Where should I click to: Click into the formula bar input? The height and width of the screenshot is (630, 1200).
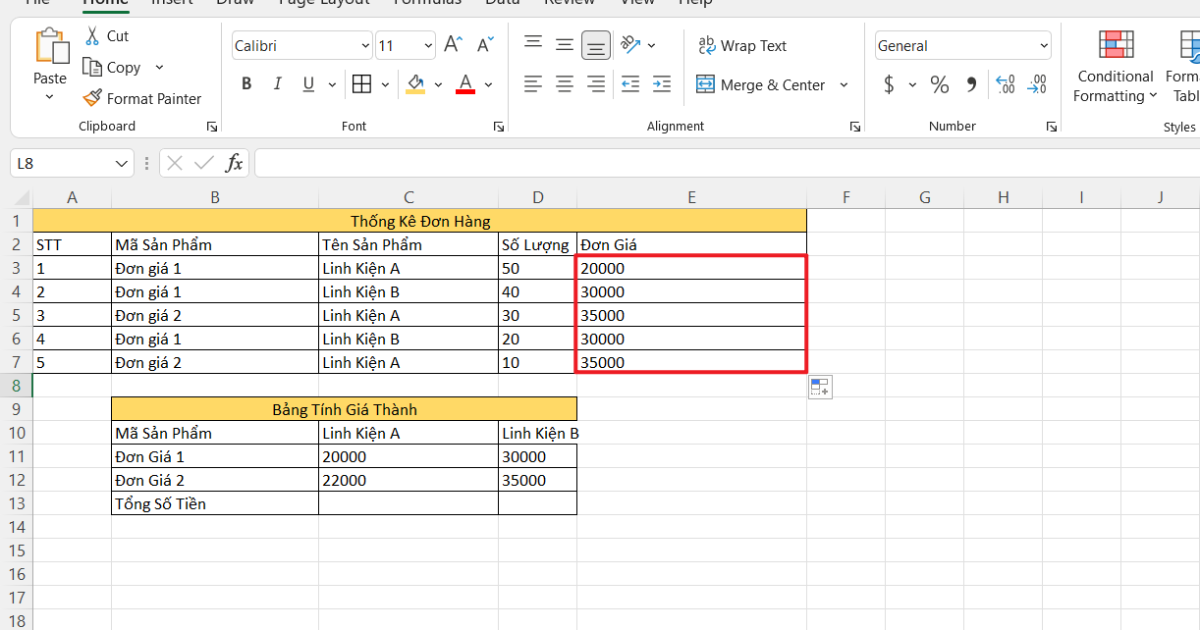[x=727, y=163]
